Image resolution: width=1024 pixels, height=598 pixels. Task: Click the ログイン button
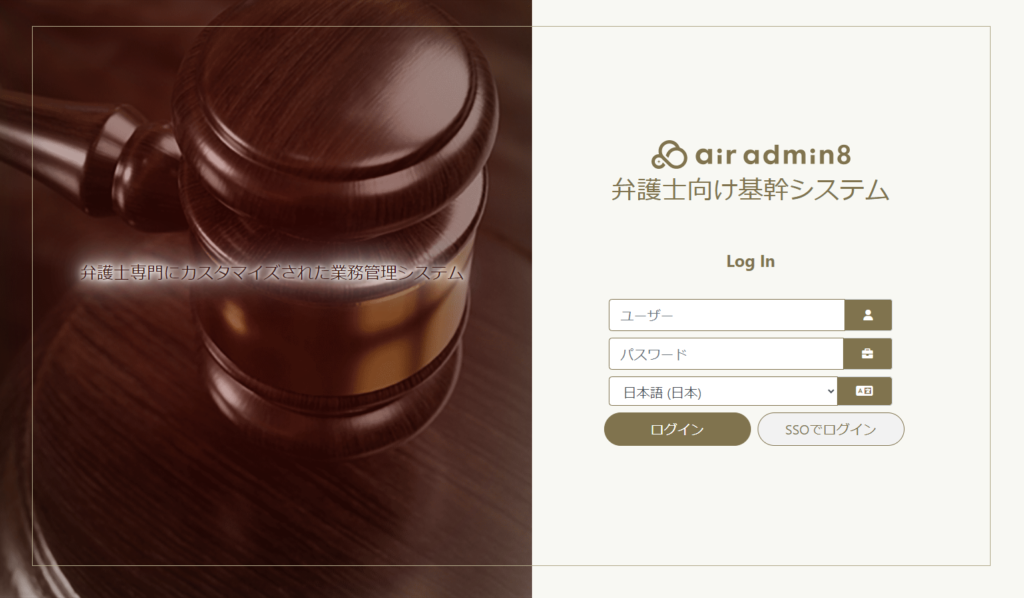677,429
